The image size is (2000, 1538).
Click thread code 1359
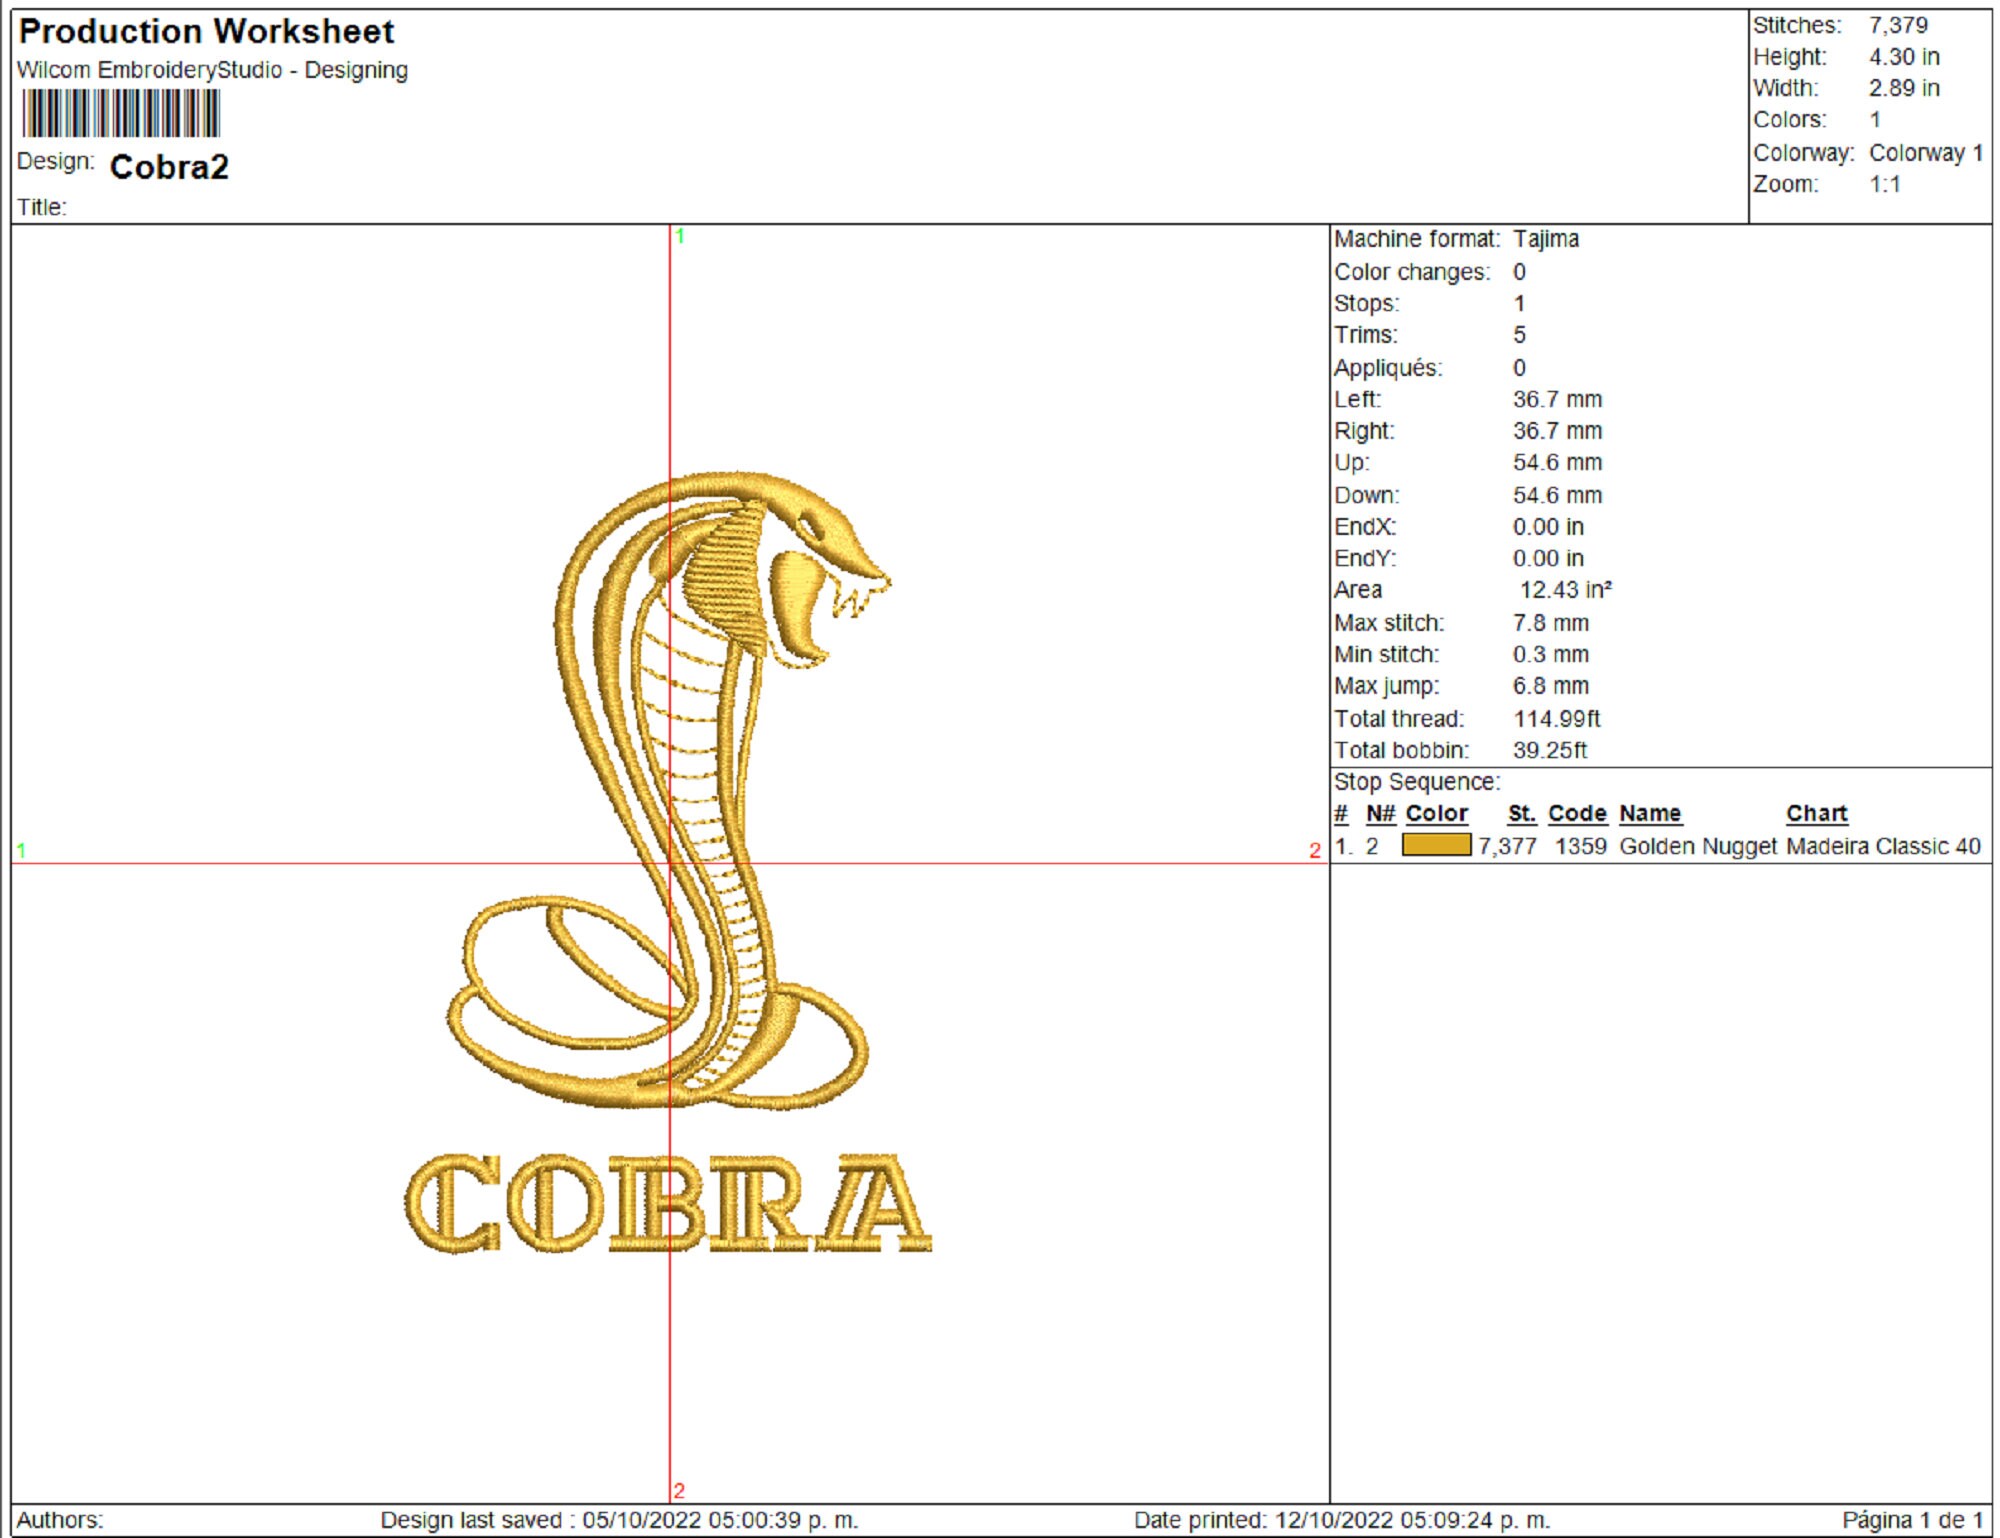click(x=1580, y=846)
